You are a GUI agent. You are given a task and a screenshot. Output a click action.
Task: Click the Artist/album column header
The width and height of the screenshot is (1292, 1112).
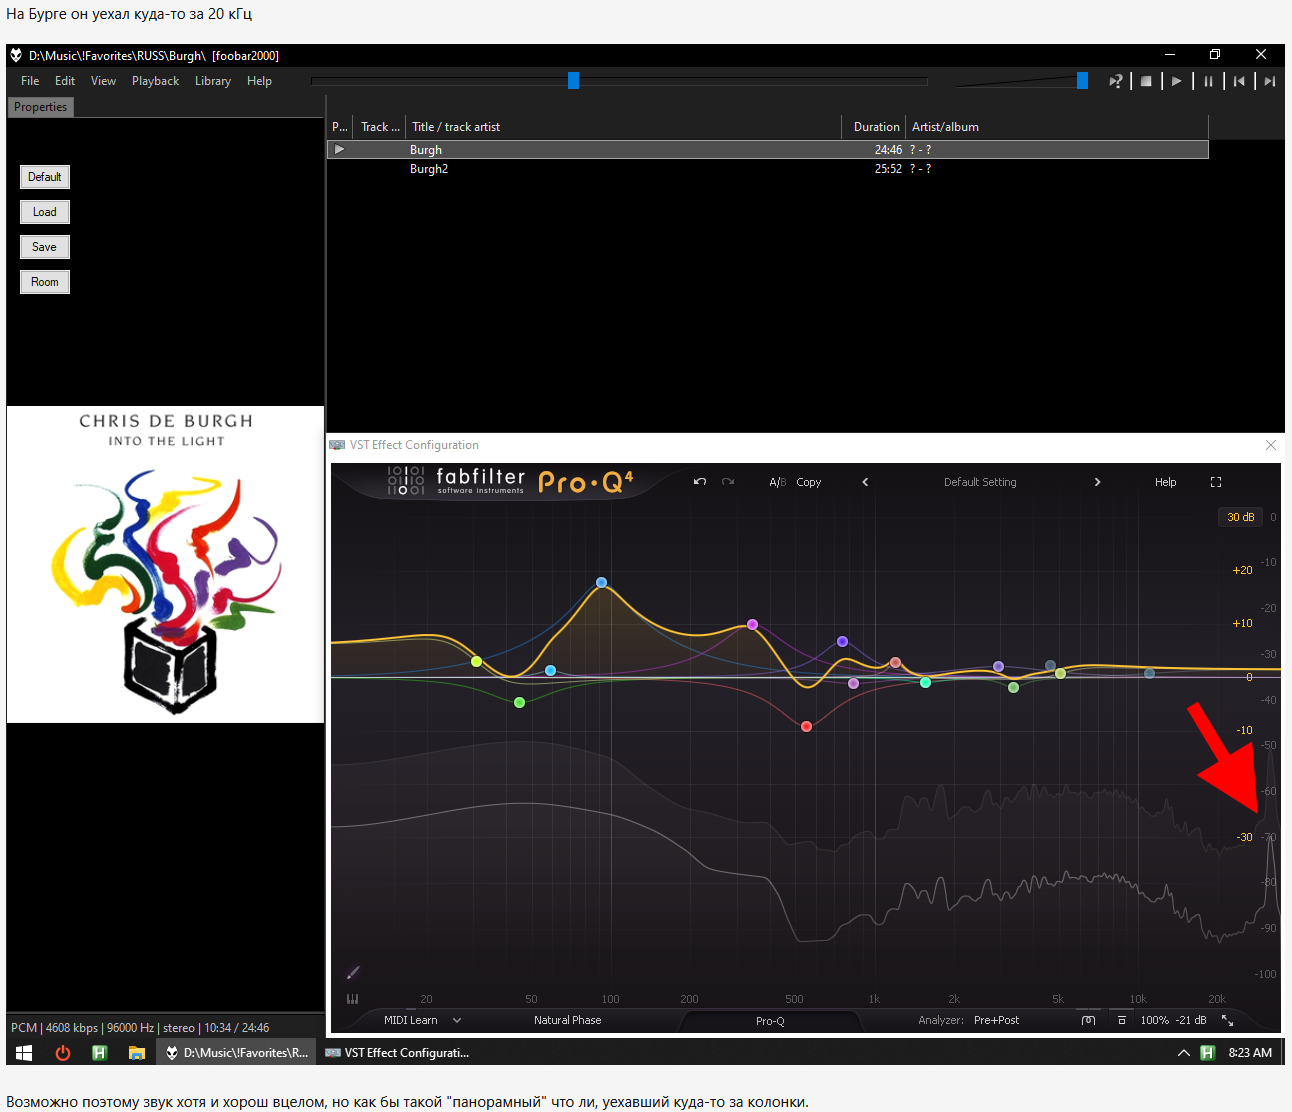click(1057, 127)
